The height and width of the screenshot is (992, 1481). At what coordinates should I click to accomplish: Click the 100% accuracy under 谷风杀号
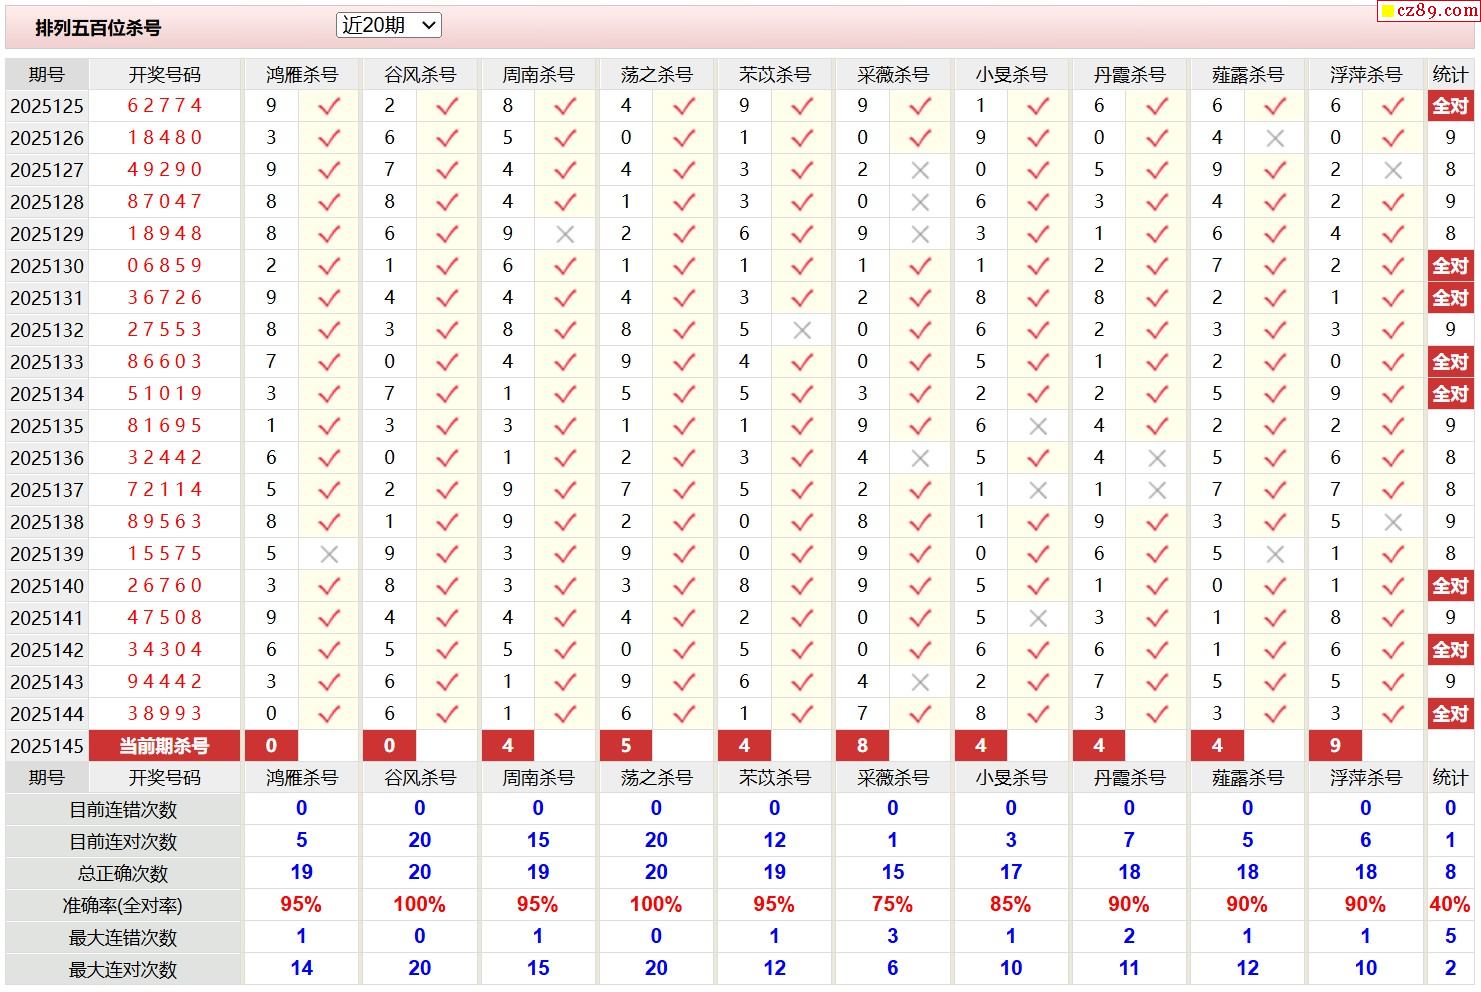click(x=420, y=904)
